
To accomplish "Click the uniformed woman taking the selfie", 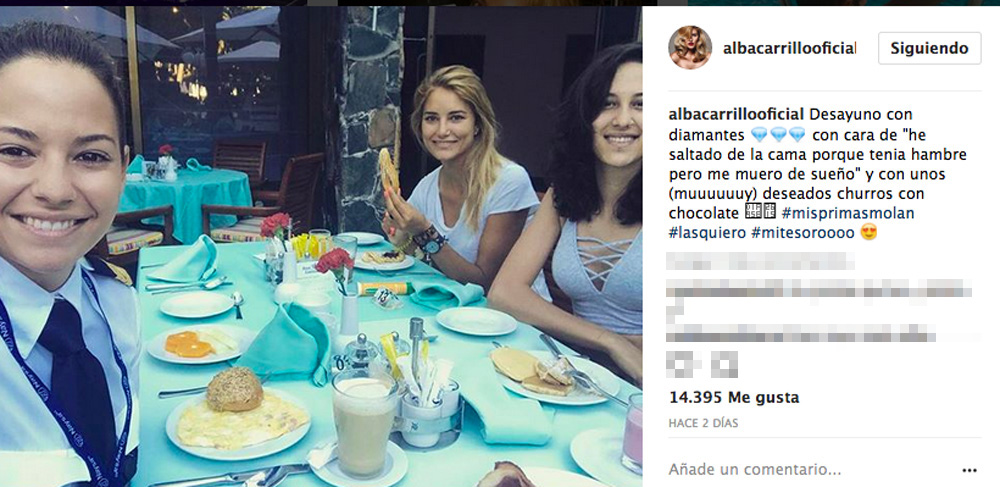I will pyautogui.click(x=67, y=255).
